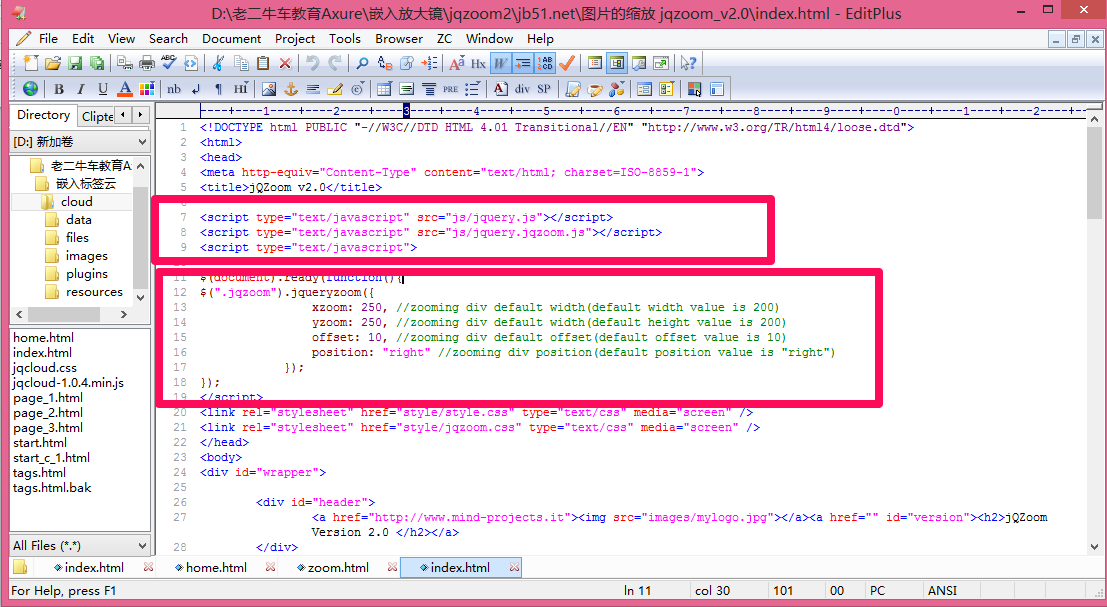Open the heading HI tag dropdown

(241, 89)
